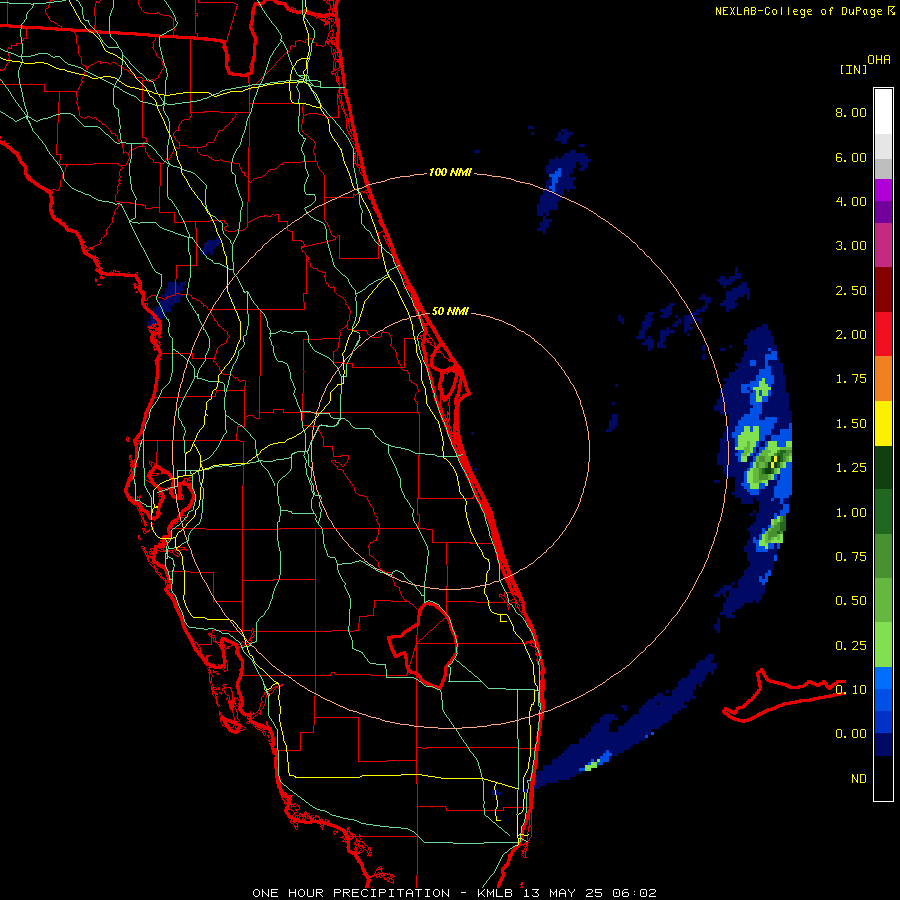Pick the bright red swatch beside 2.00
This screenshot has height=900, width=900.
883,334
